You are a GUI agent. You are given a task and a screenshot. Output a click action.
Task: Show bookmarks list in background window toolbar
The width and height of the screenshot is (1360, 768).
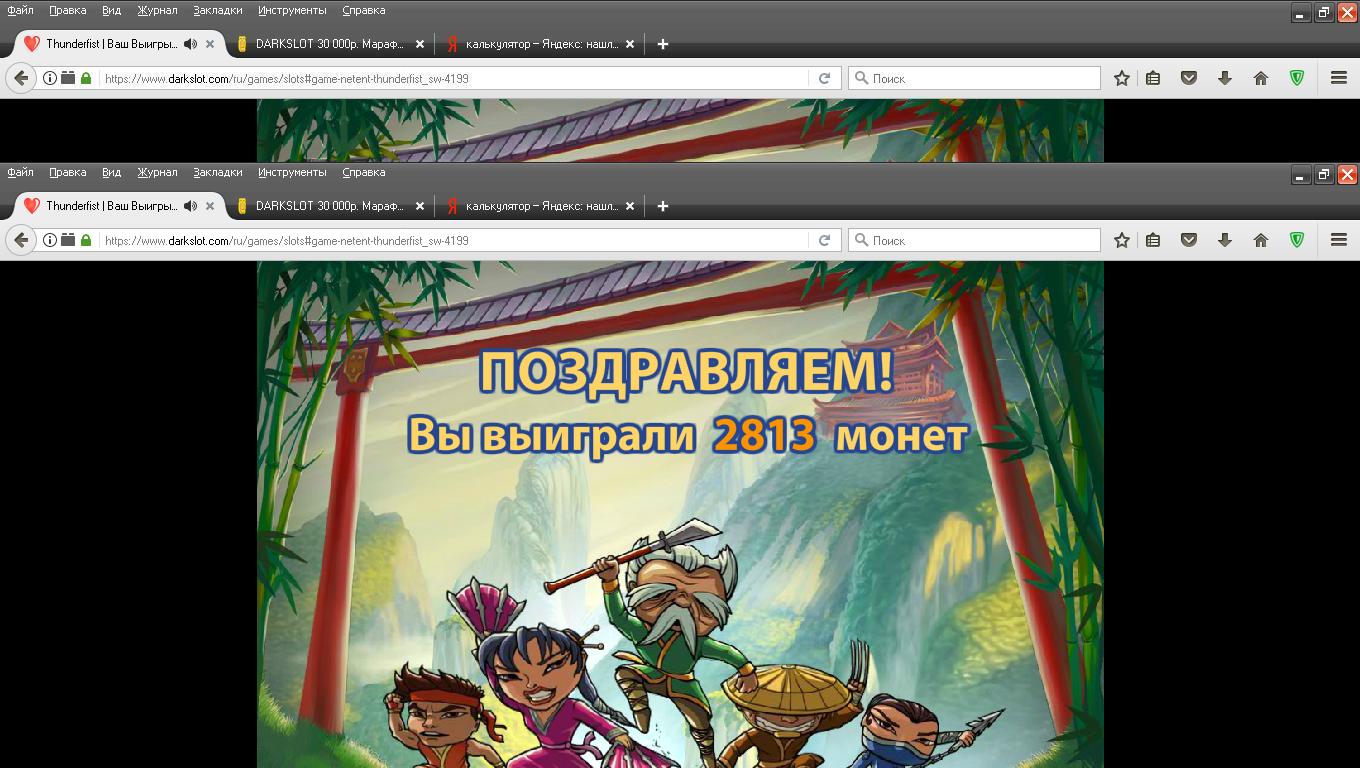pyautogui.click(x=1153, y=78)
